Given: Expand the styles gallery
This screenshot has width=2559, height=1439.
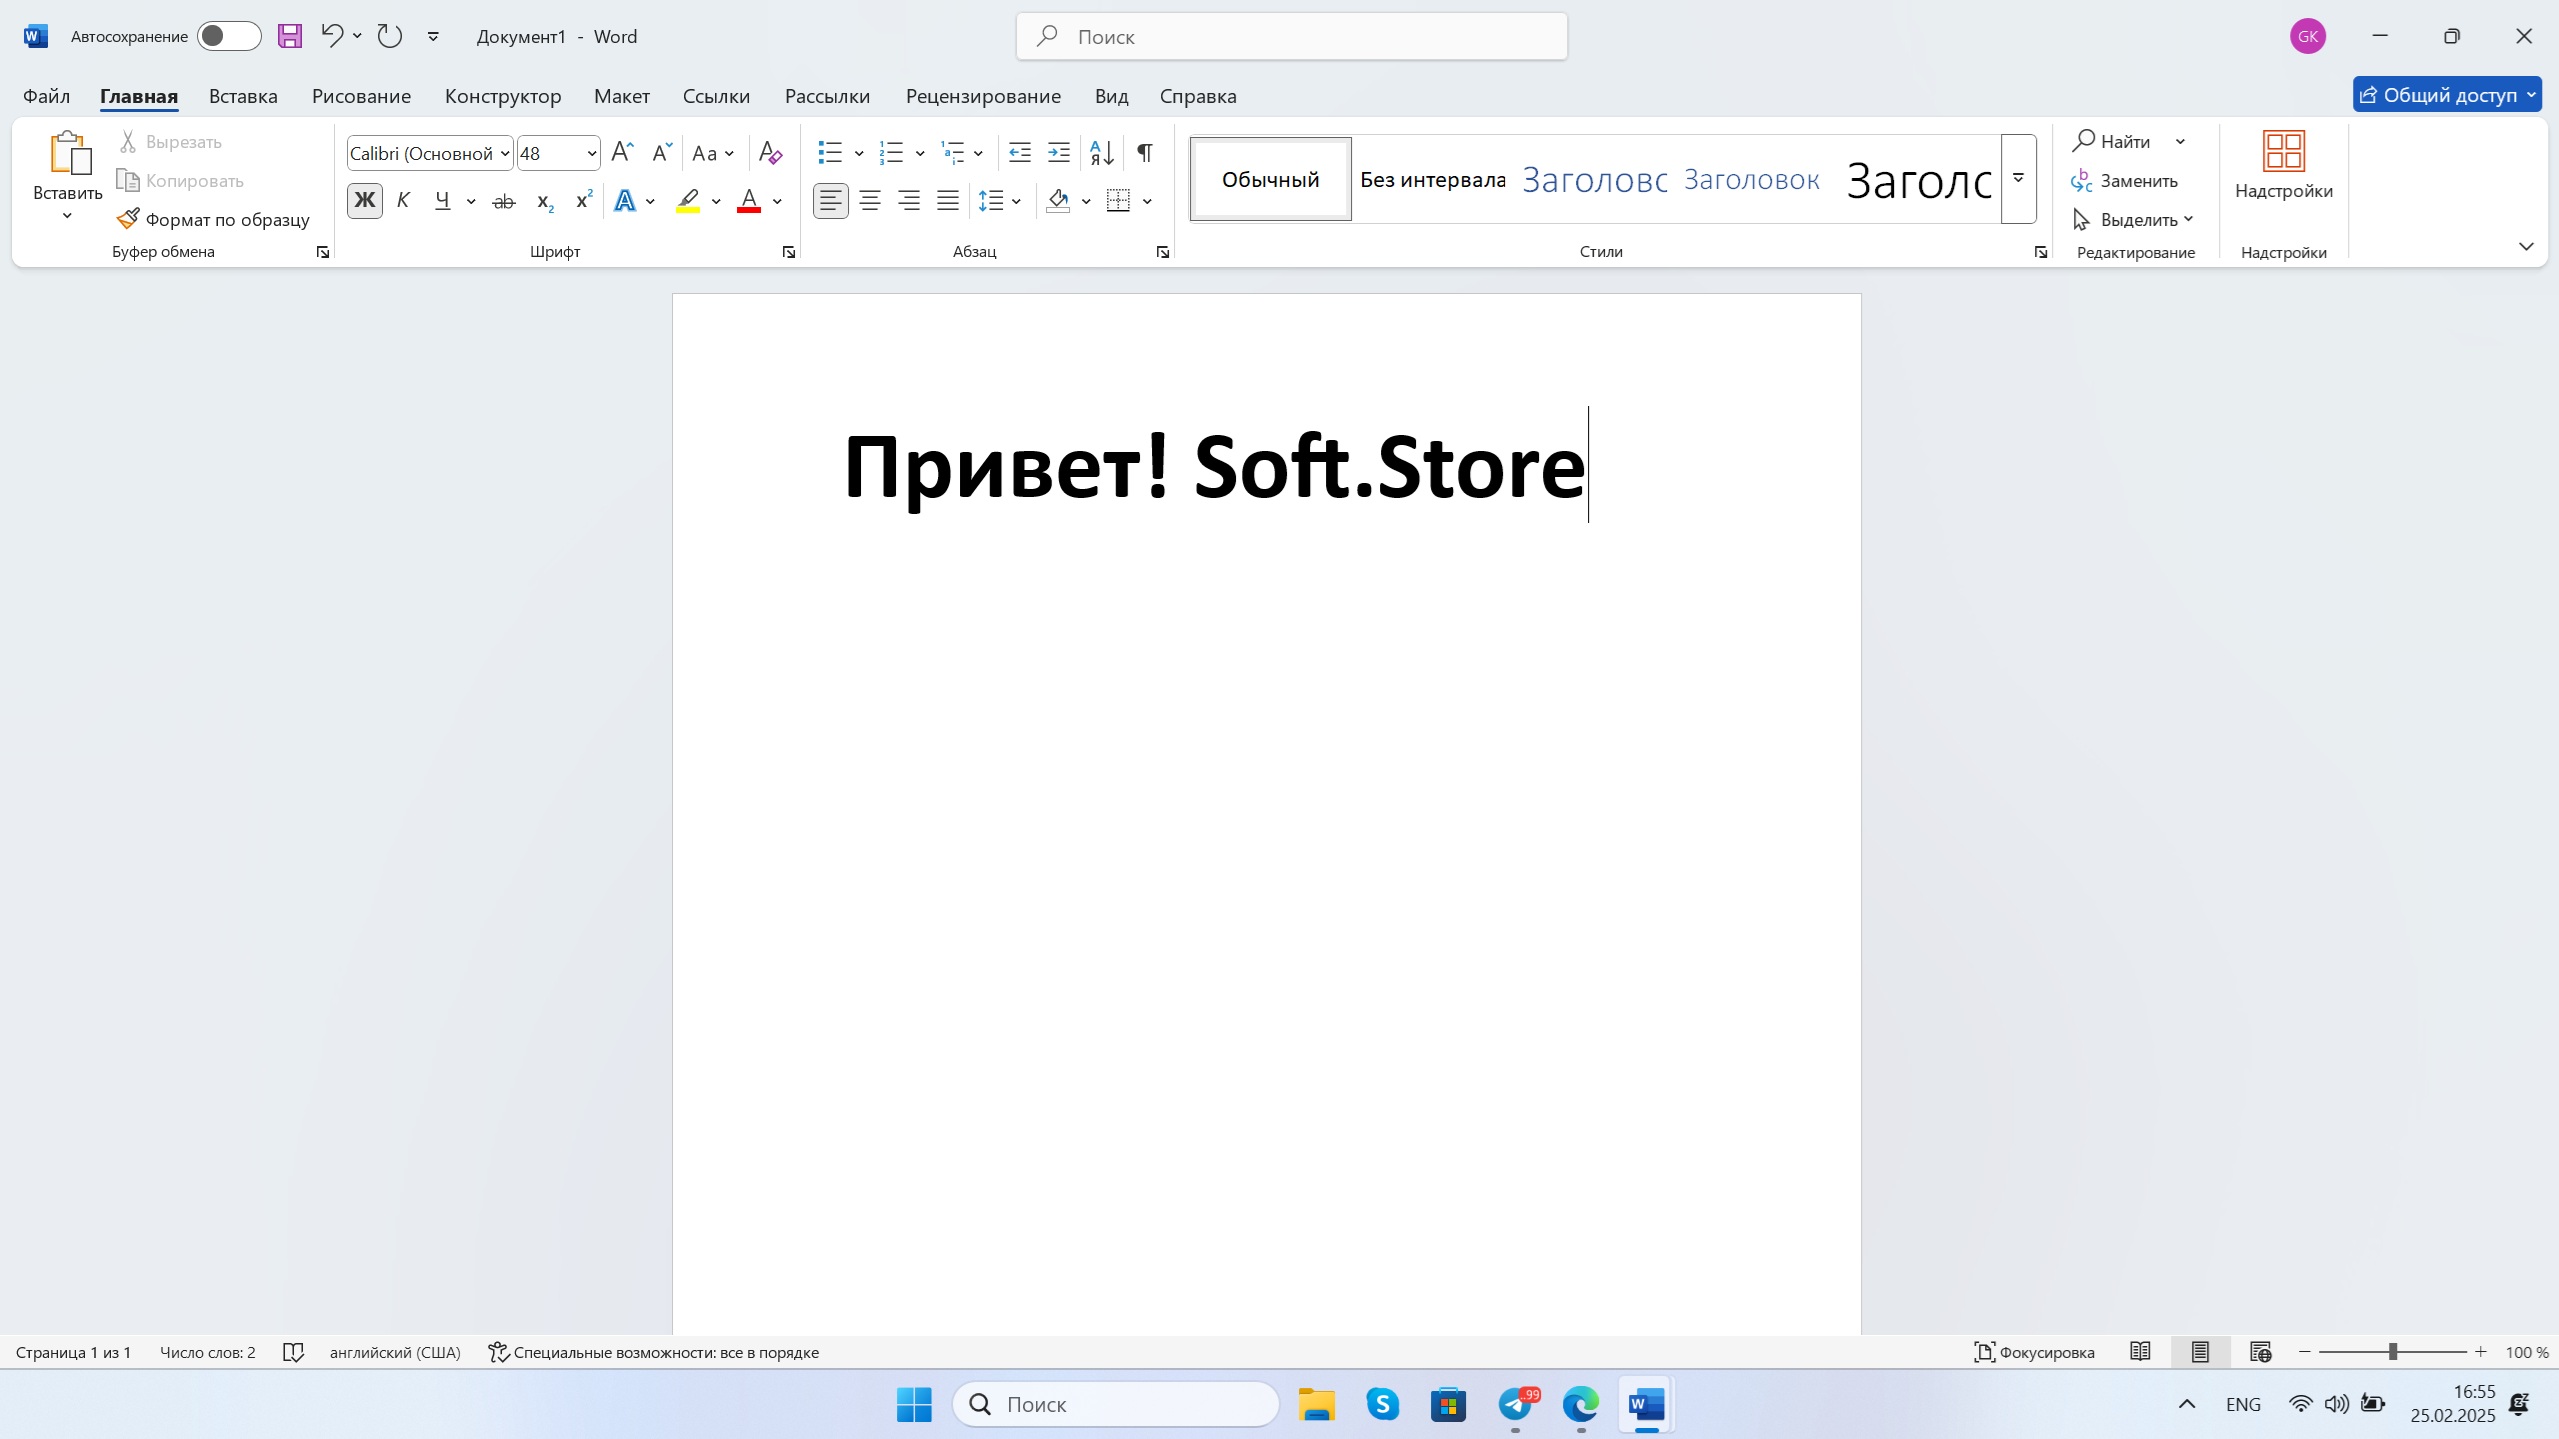Looking at the screenshot, I should [x=2018, y=179].
